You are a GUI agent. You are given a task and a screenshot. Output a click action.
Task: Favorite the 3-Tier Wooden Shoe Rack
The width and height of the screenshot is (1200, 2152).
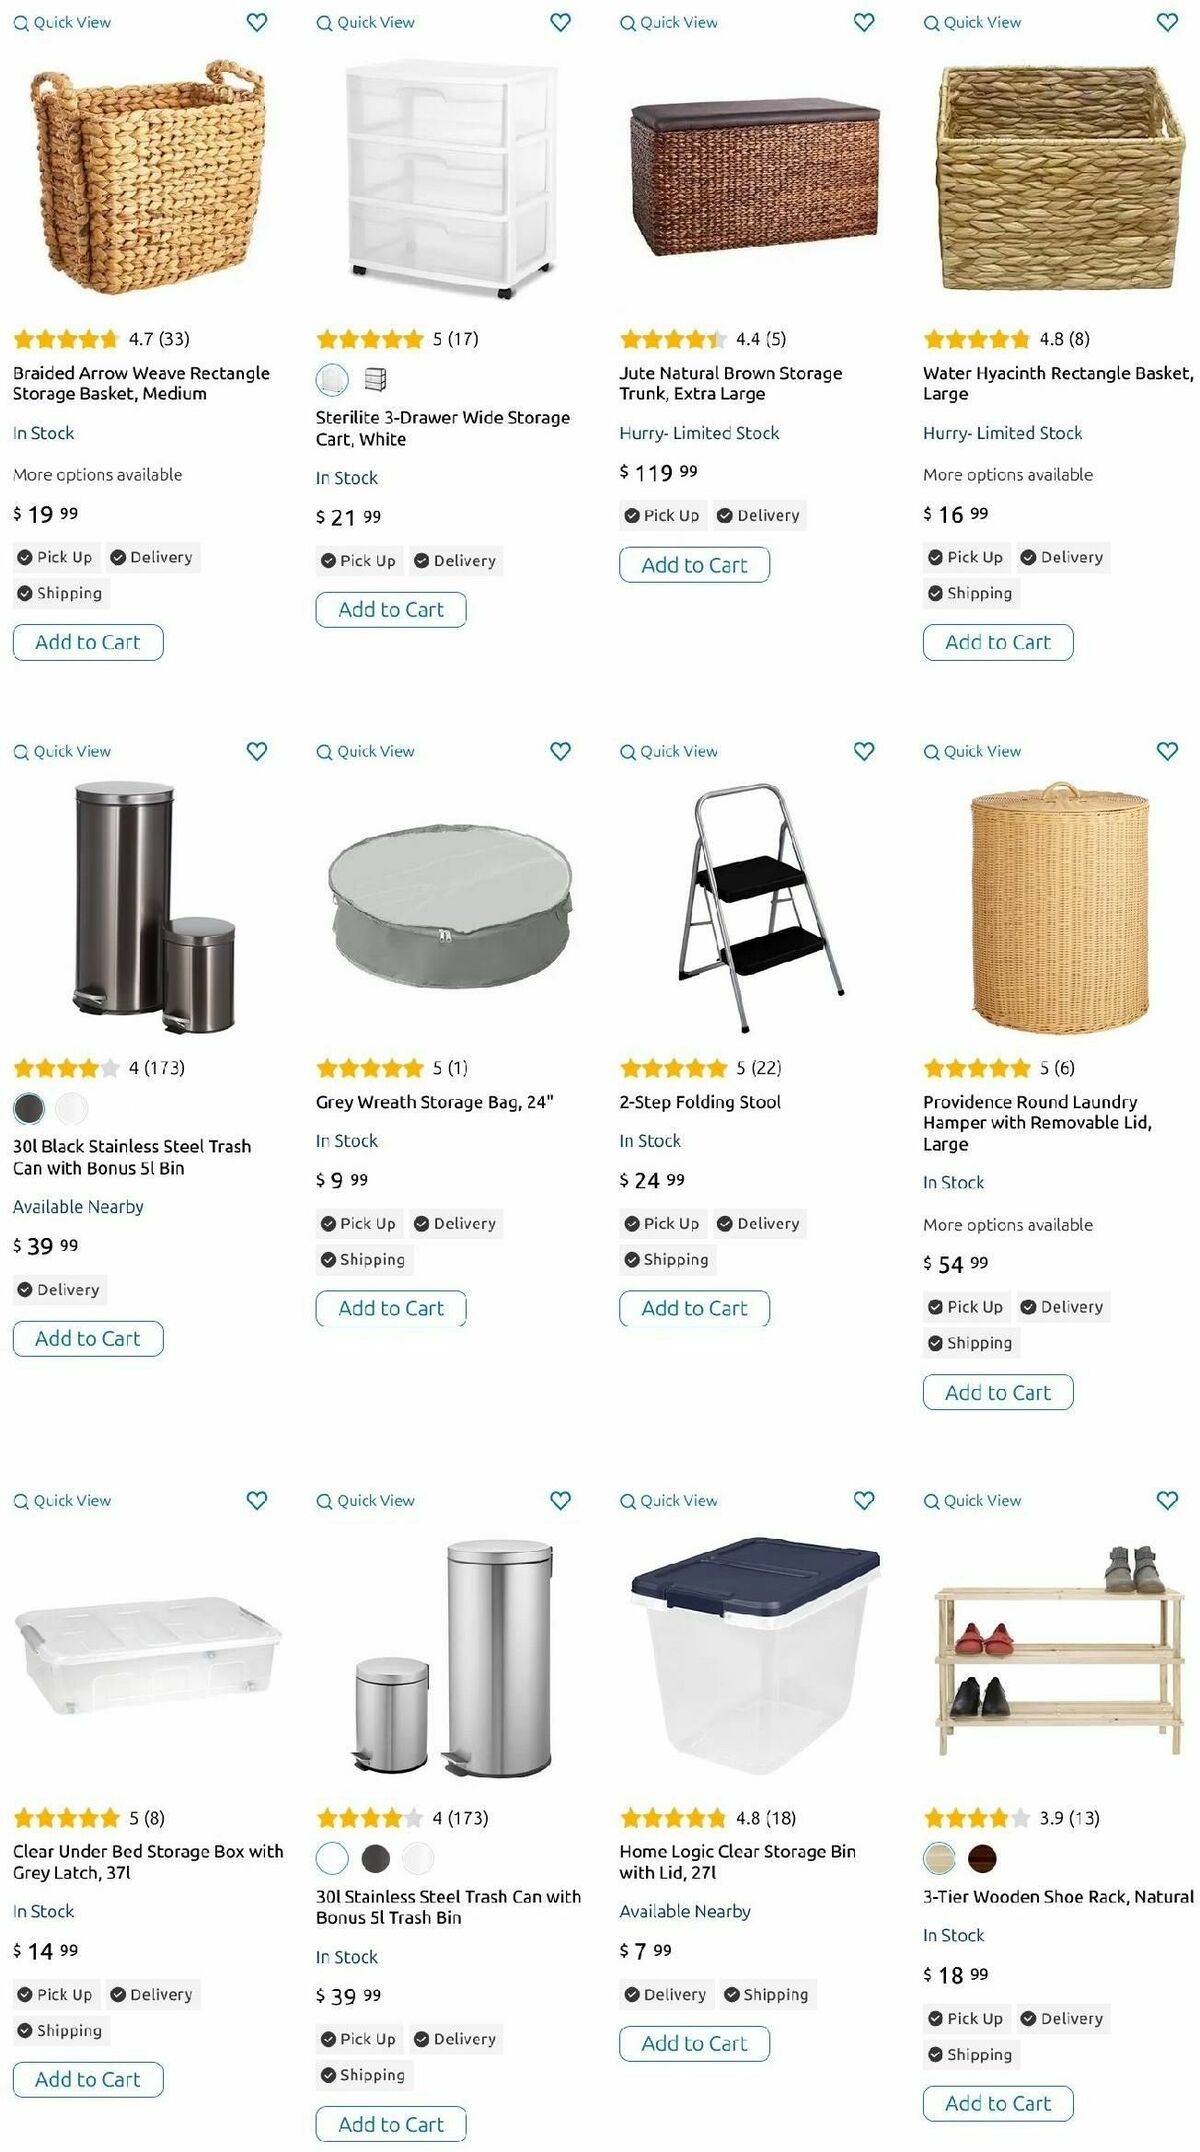[x=1167, y=1500]
